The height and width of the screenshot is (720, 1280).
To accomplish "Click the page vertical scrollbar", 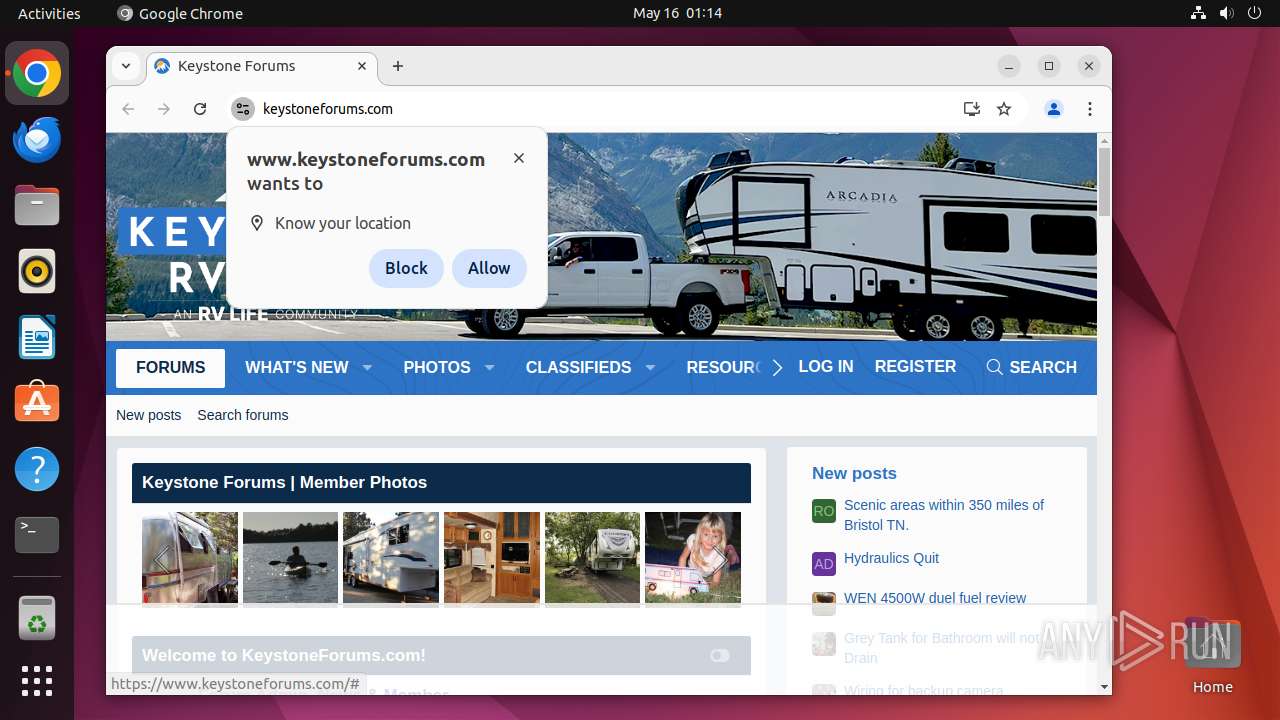I will pyautogui.click(x=1104, y=182).
